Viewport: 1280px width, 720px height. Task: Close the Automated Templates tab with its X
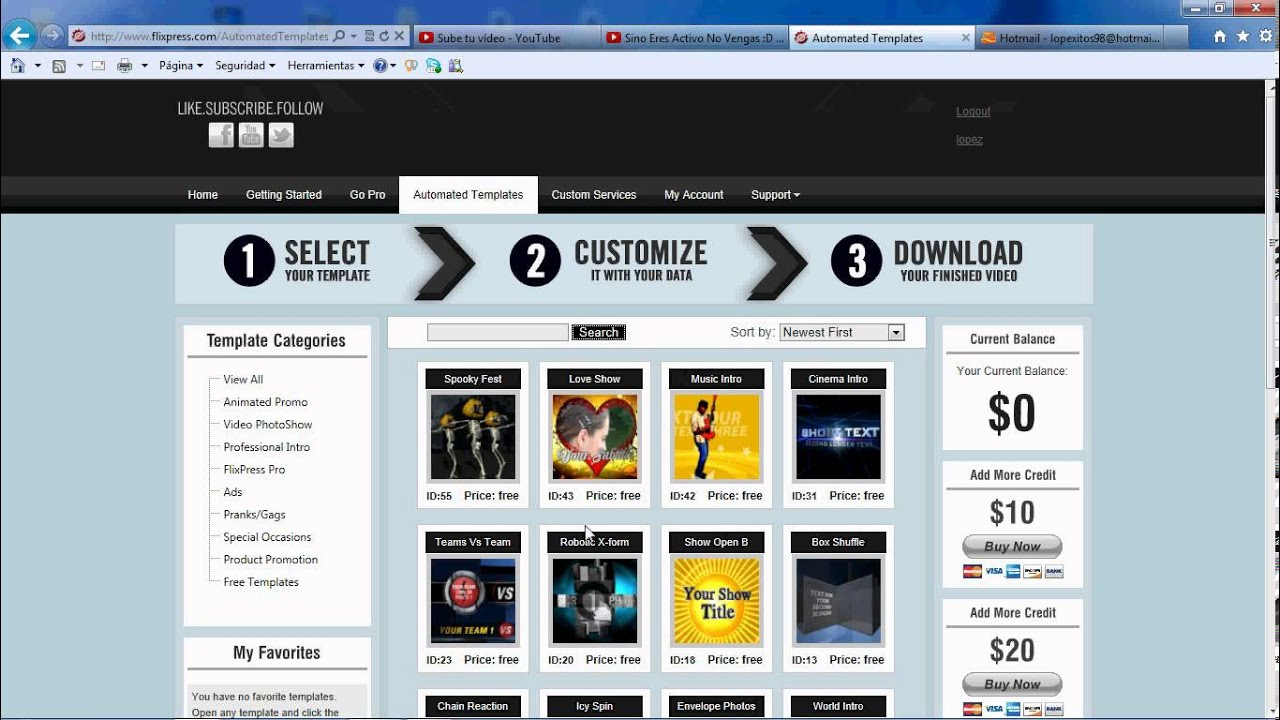(x=965, y=38)
